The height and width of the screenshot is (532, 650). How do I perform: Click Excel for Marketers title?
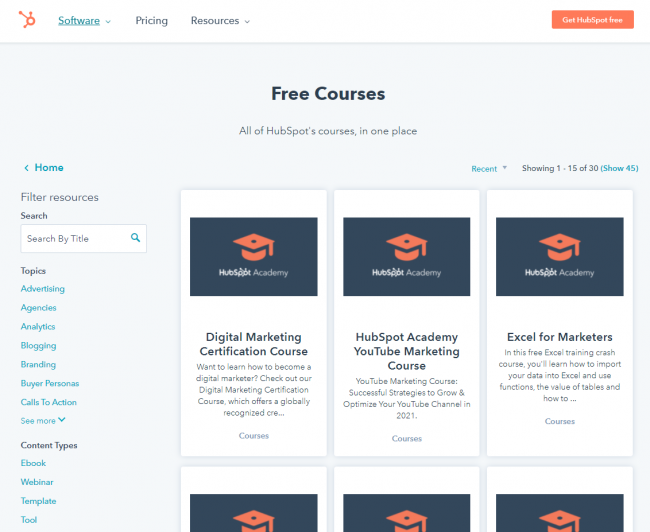click(x=560, y=337)
